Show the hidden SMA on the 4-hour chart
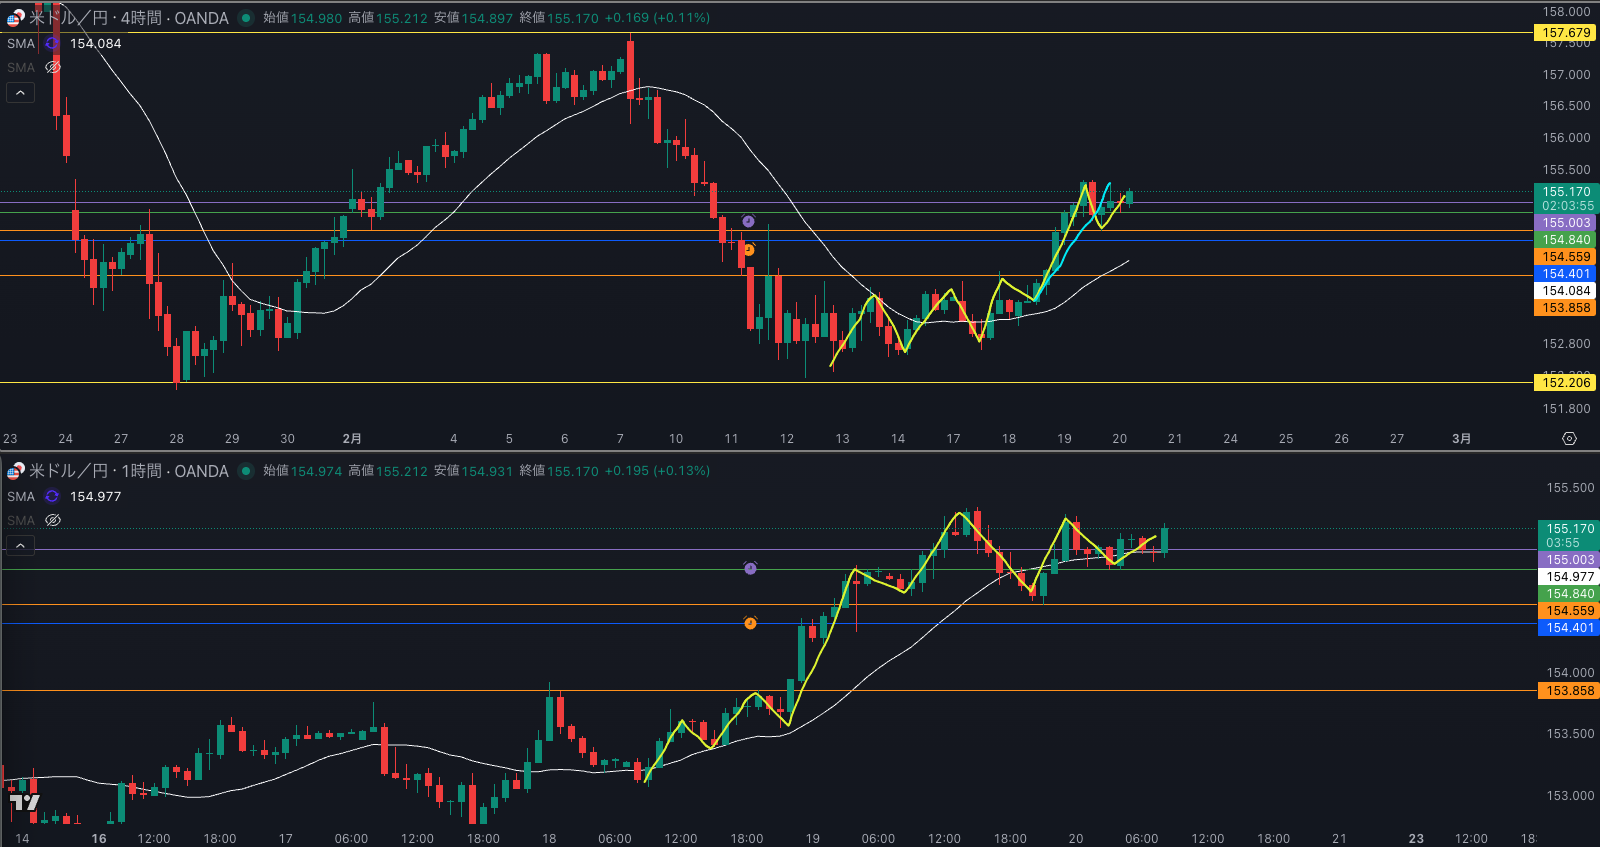This screenshot has width=1600, height=847. coord(53,68)
